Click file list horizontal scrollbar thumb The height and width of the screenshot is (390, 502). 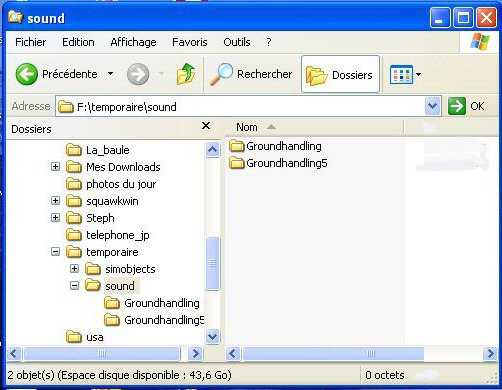(333, 354)
